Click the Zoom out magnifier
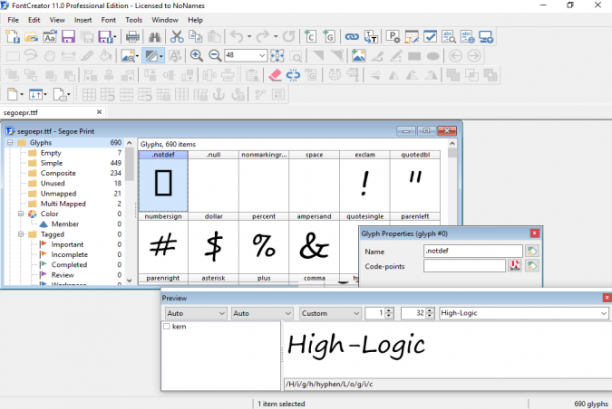The width and height of the screenshot is (612, 409). 215,56
